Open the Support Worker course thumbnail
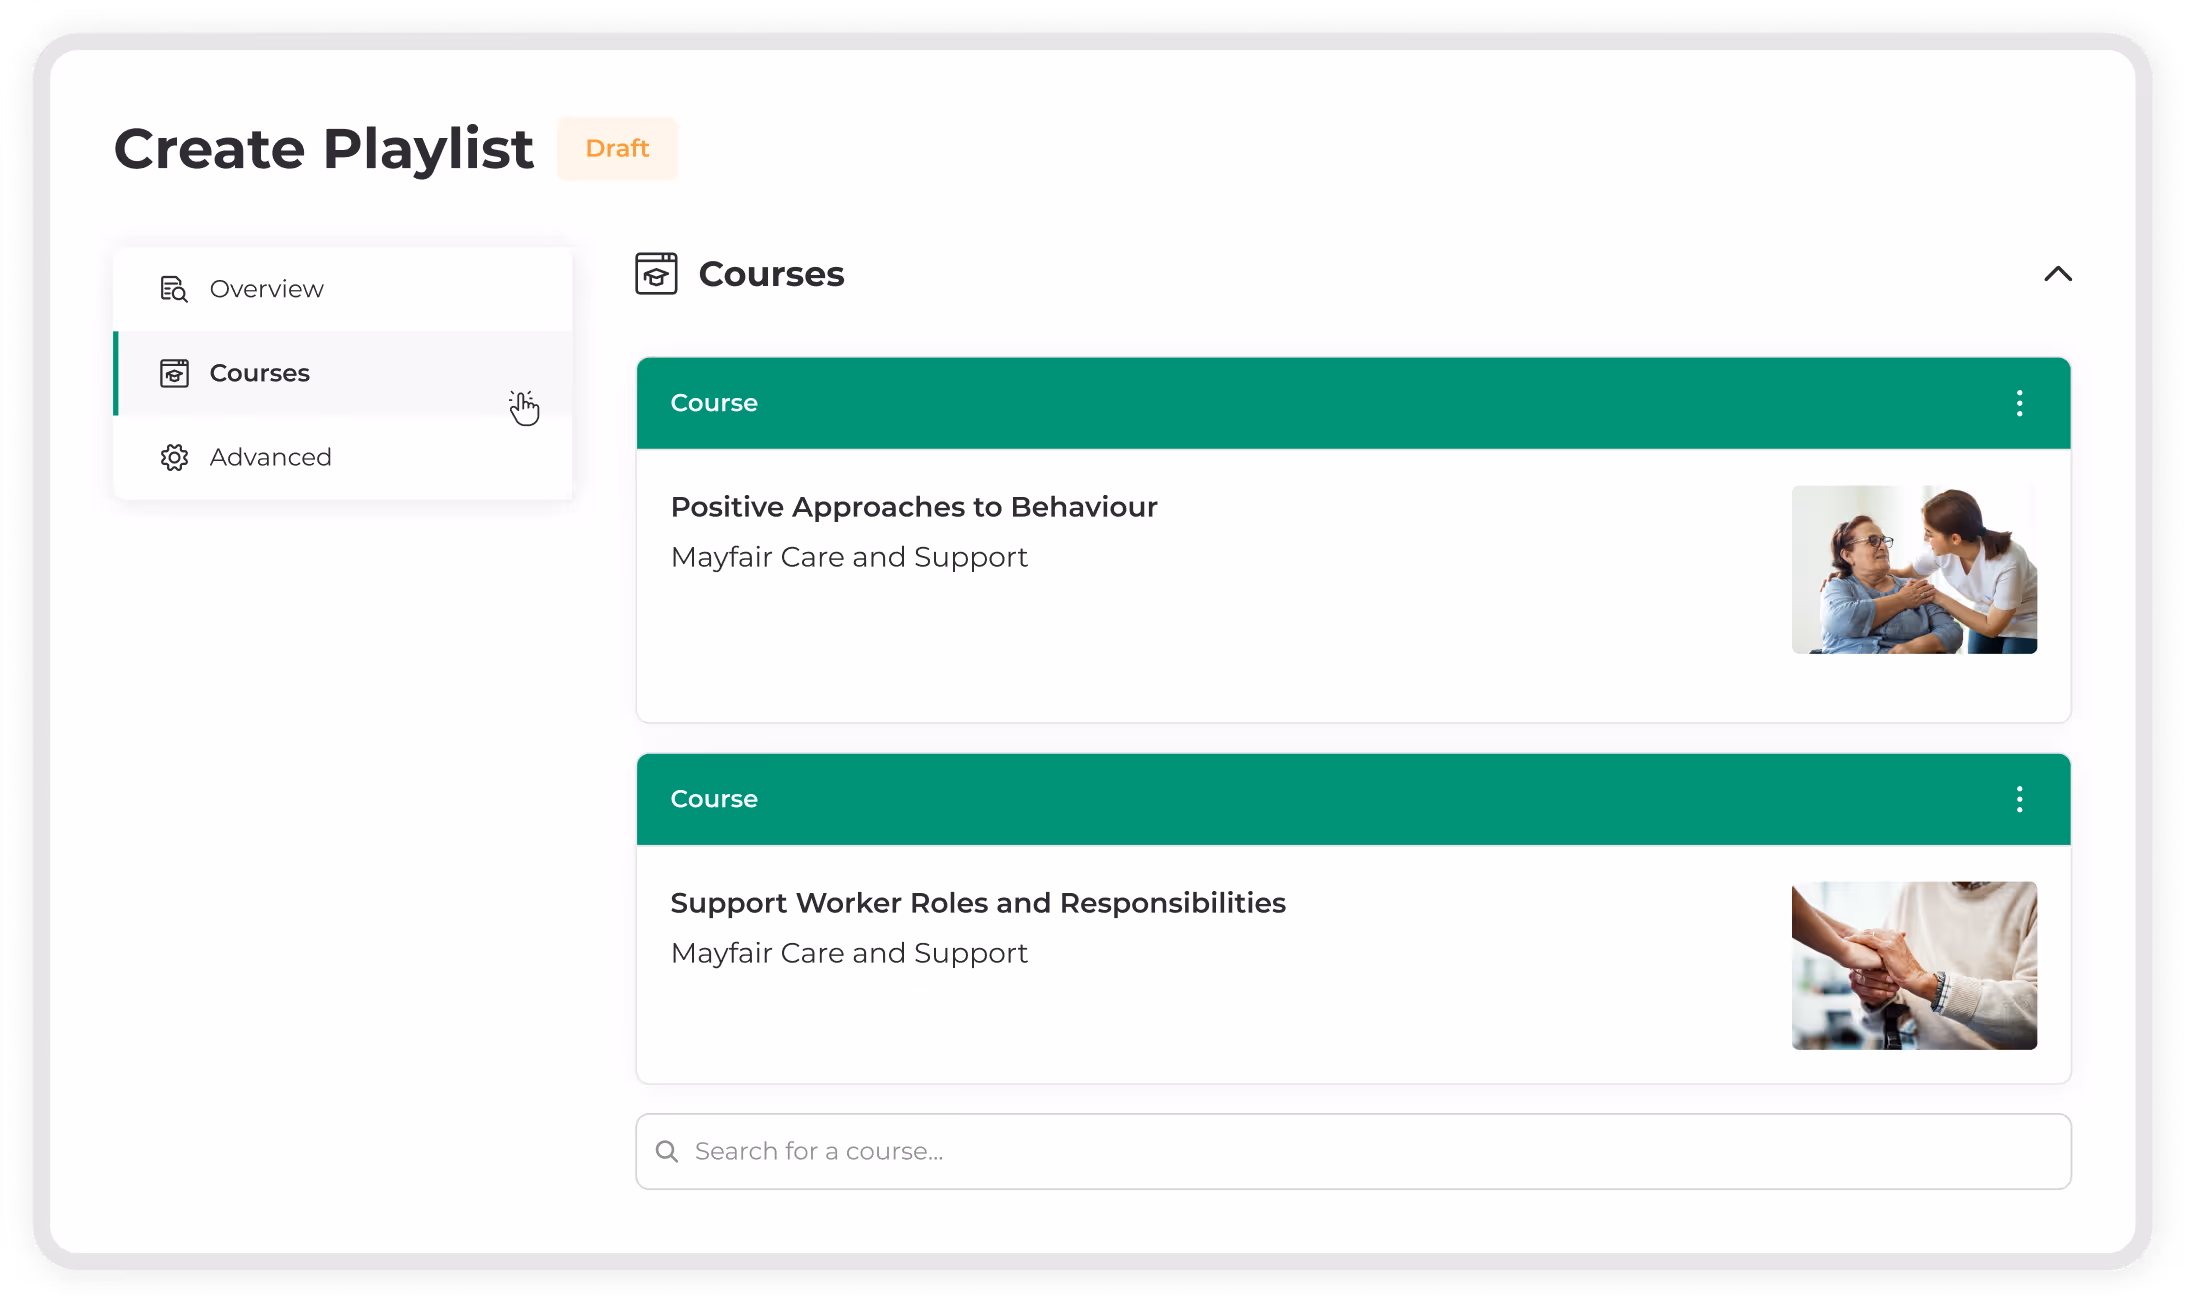The image size is (2190, 1307). coord(1913,965)
